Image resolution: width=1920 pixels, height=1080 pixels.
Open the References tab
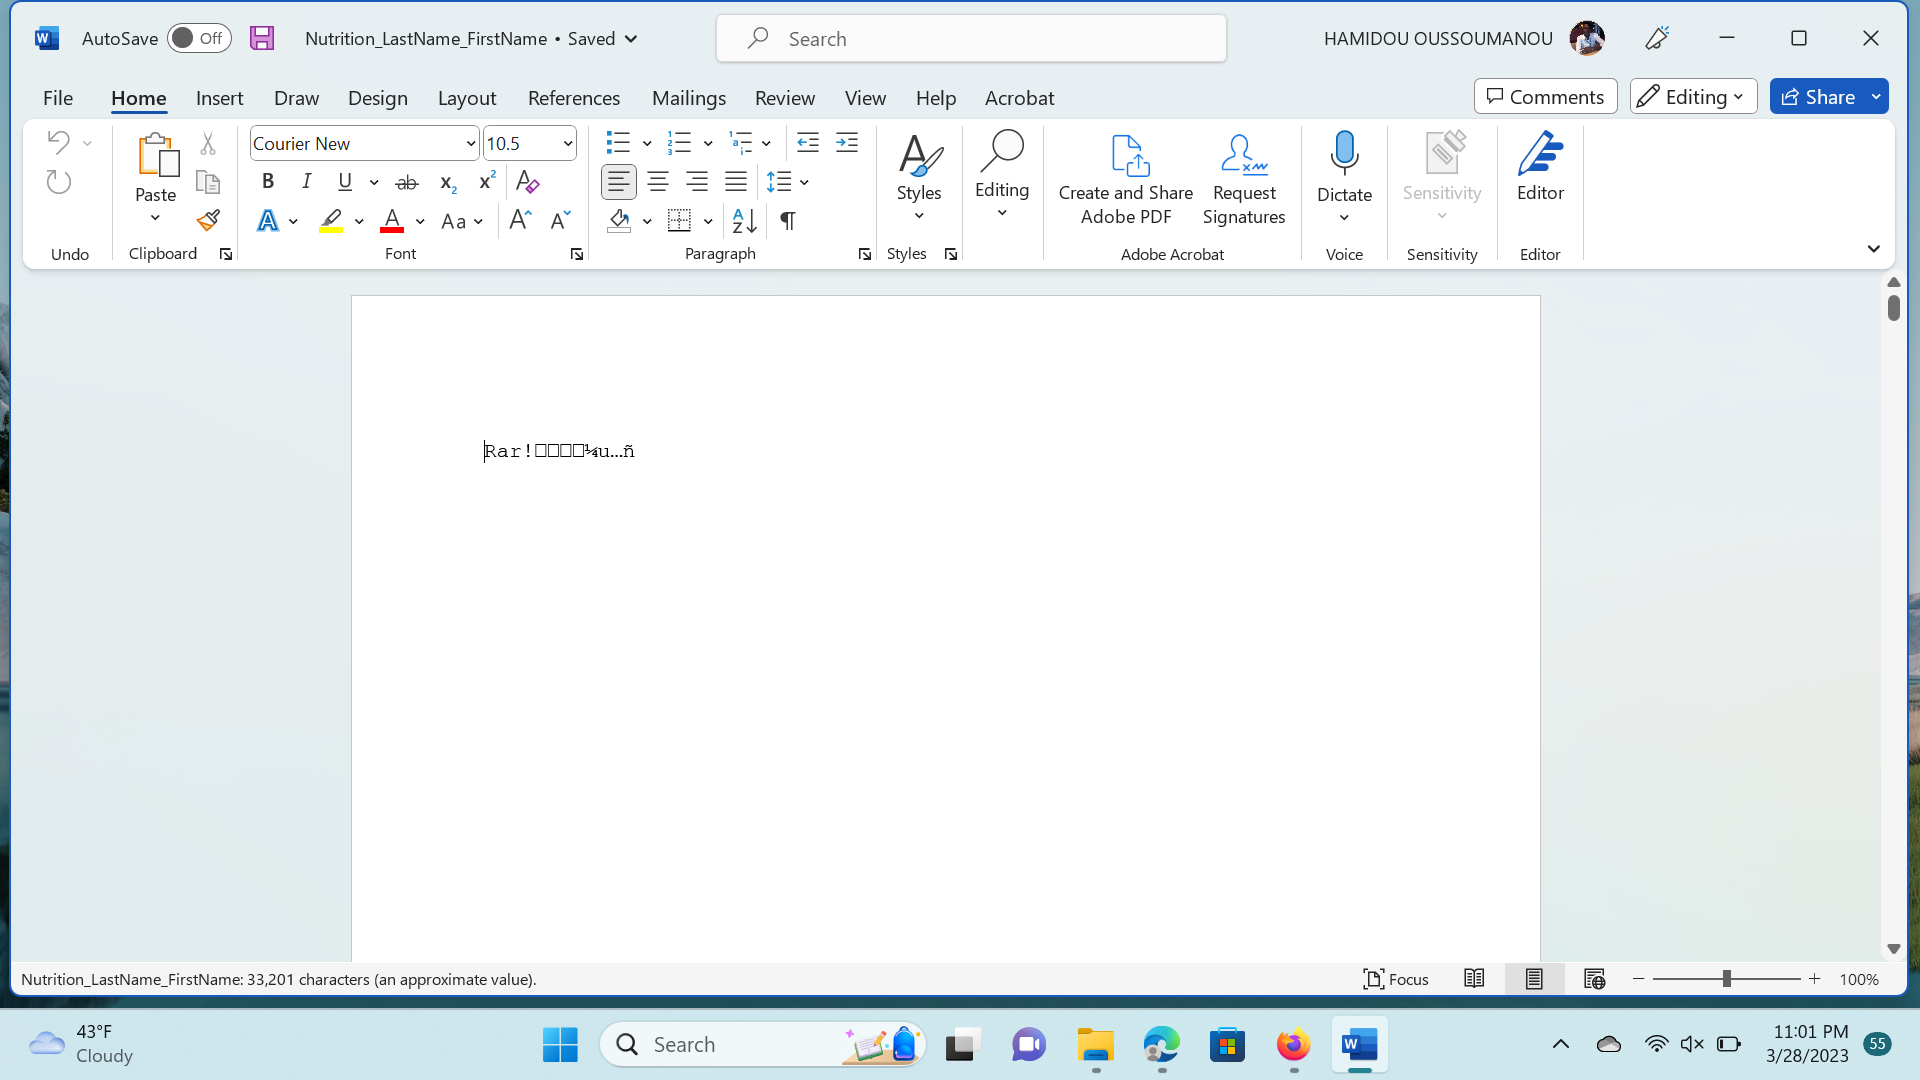coord(573,98)
